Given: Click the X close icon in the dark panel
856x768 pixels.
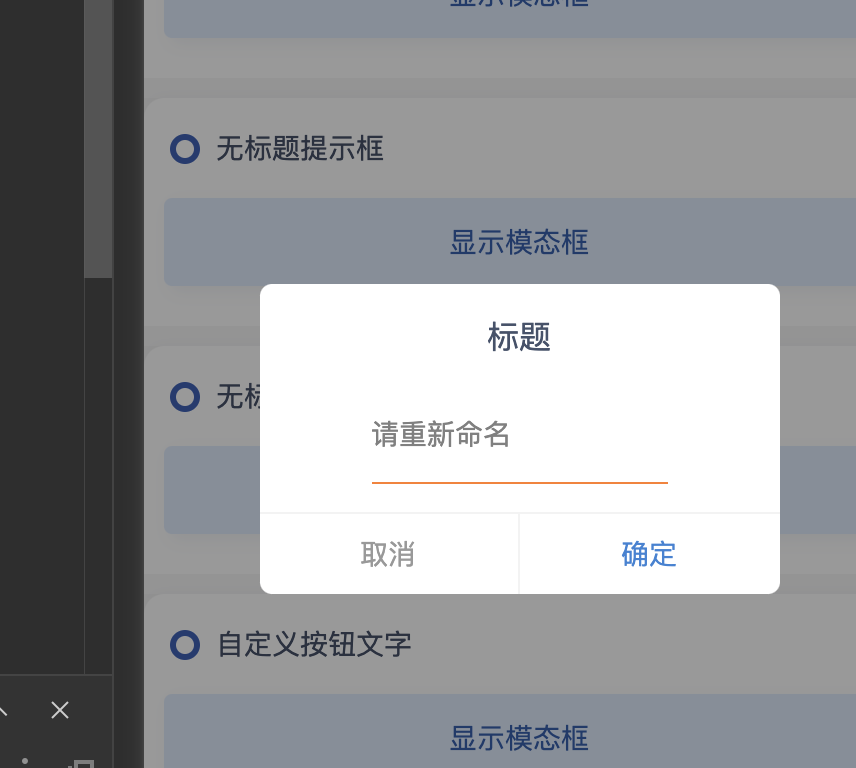Looking at the screenshot, I should 60,710.
